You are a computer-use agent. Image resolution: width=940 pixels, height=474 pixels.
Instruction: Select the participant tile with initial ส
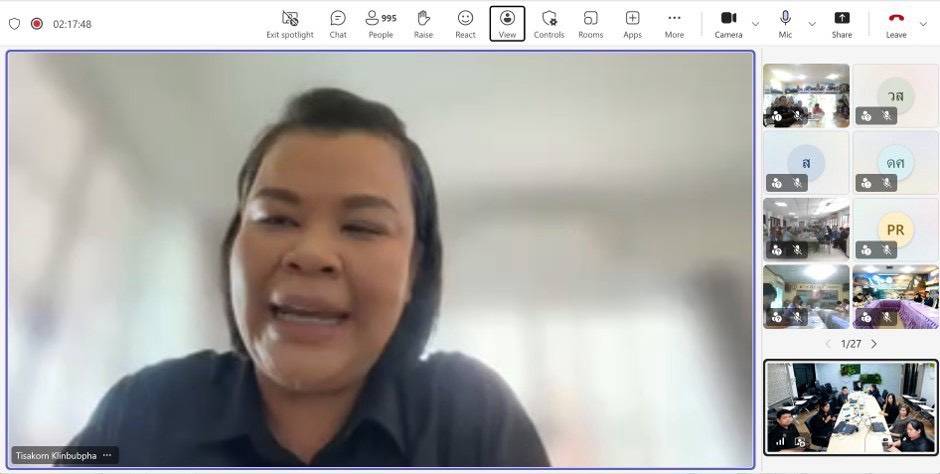pyautogui.click(x=806, y=162)
